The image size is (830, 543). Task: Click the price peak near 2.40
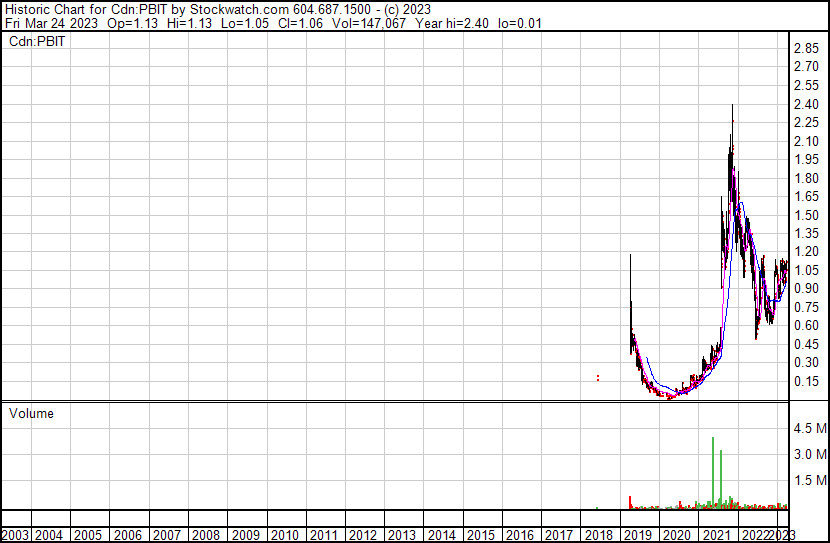tap(733, 106)
